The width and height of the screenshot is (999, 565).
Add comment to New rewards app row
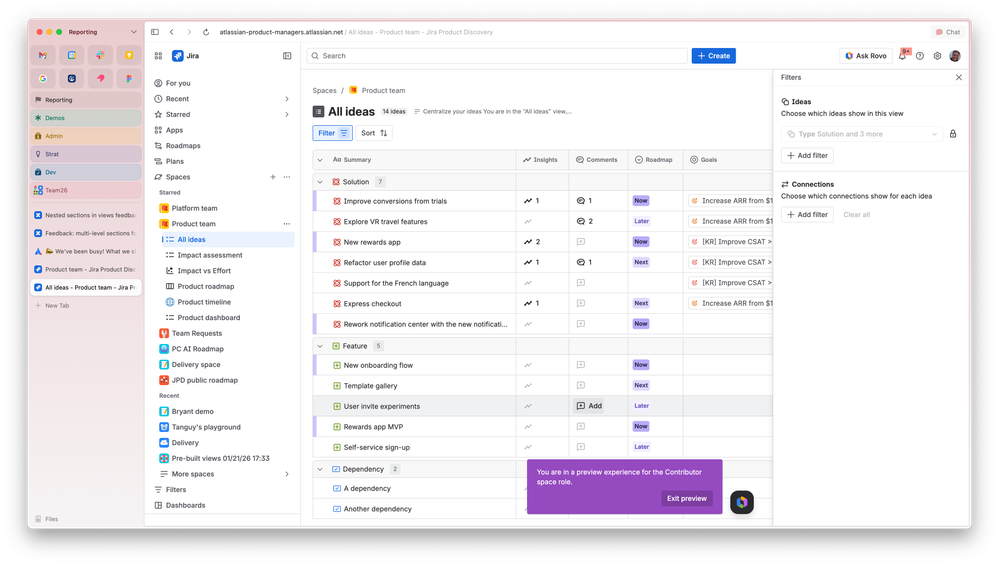[580, 242]
